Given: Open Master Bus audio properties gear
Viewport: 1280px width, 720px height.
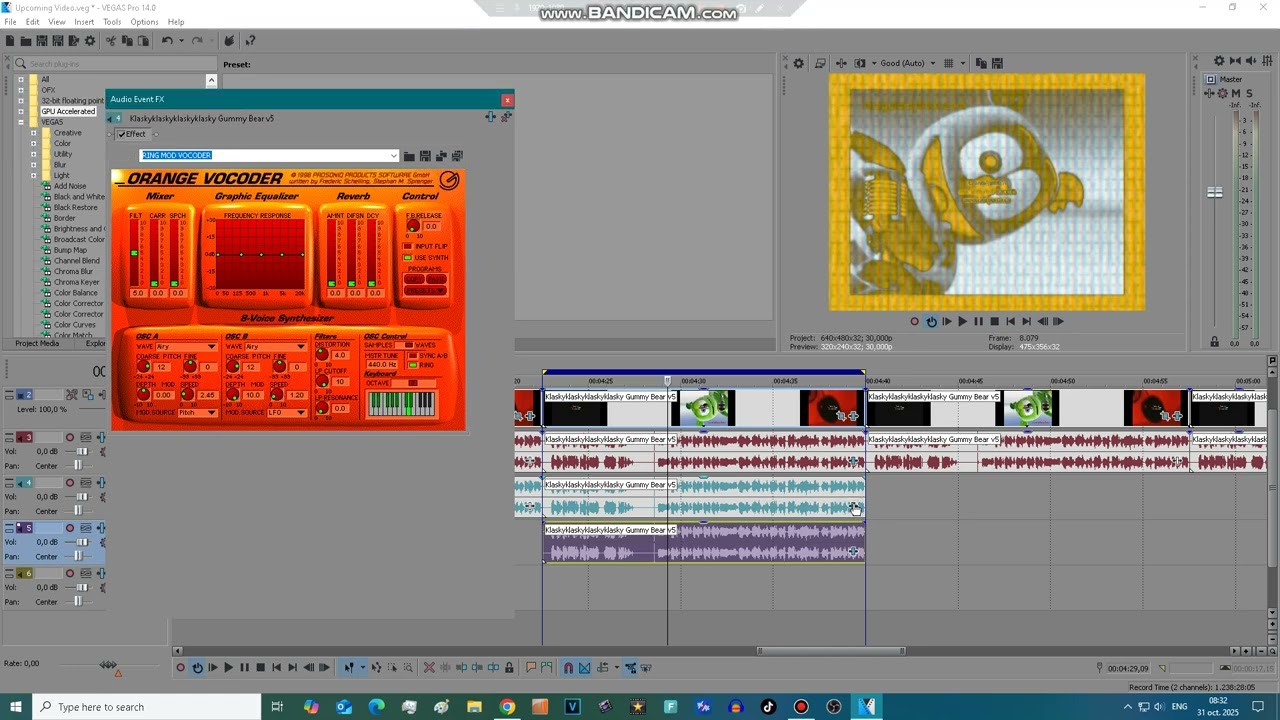Looking at the screenshot, I should tap(1219, 61).
